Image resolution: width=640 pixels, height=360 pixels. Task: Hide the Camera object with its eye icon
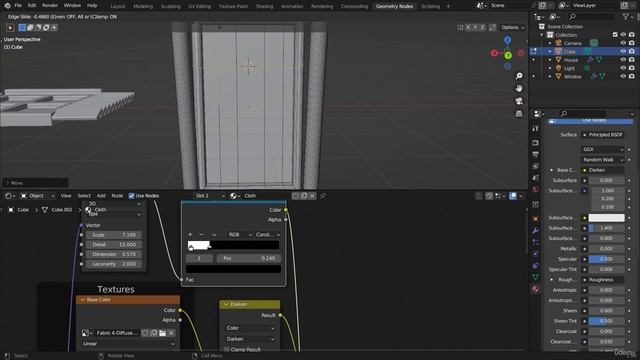[623, 43]
